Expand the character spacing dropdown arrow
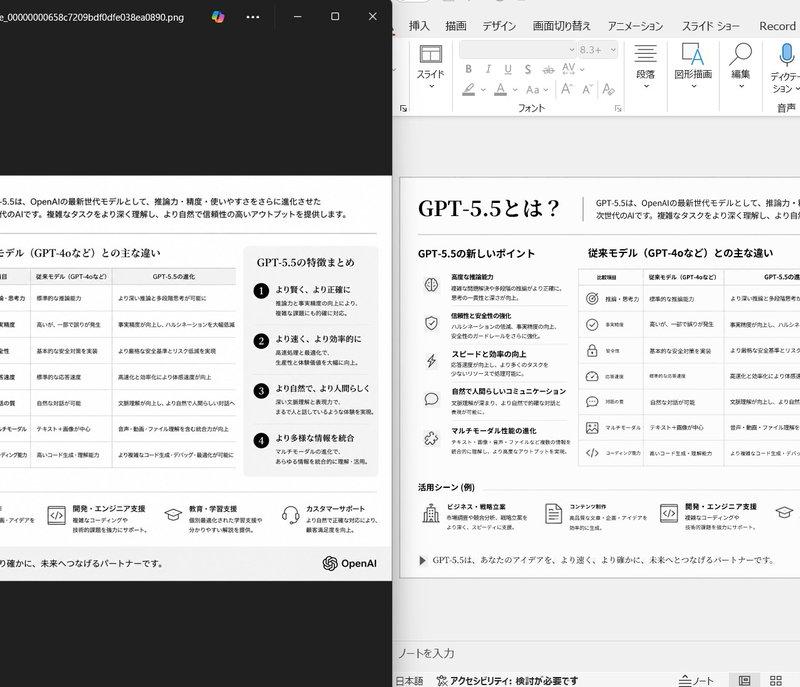This screenshot has width=800, height=687. coord(582,69)
